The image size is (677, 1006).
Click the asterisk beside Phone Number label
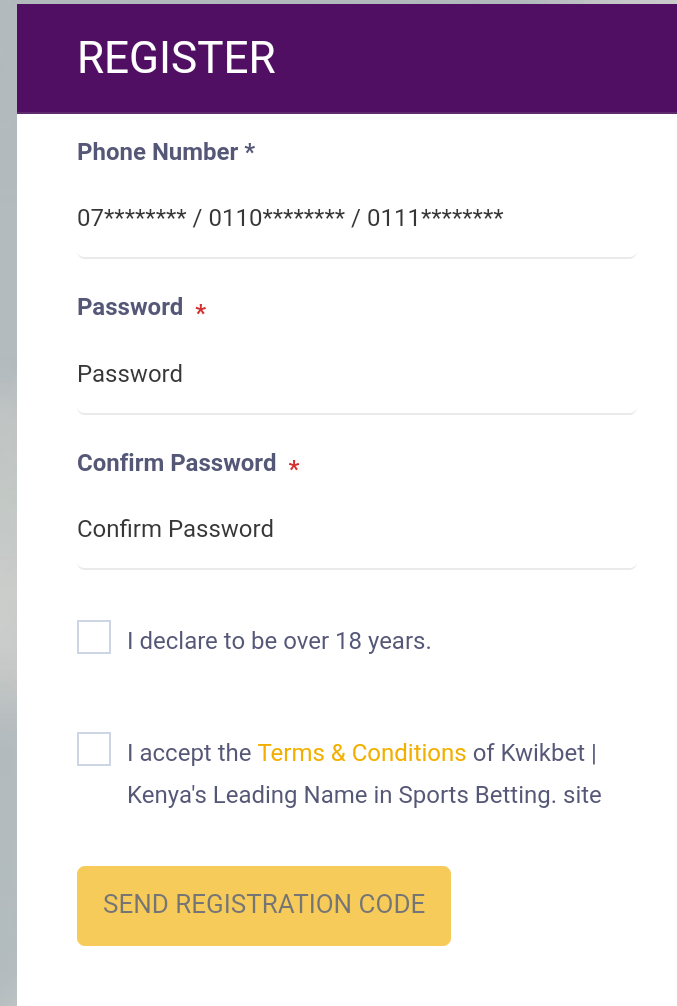pos(250,152)
